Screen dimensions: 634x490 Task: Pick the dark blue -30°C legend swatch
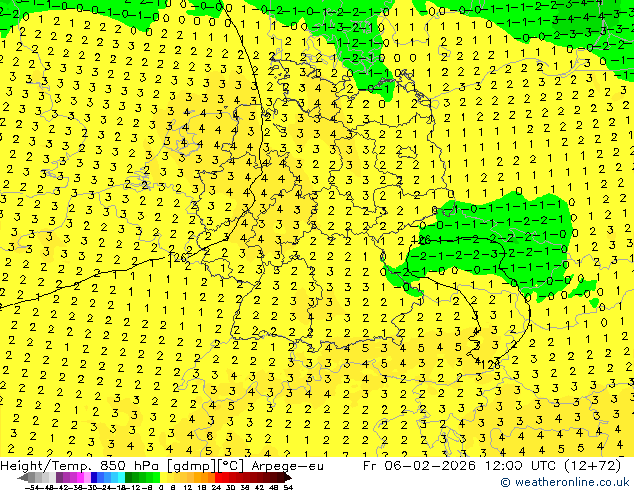pos(94,477)
